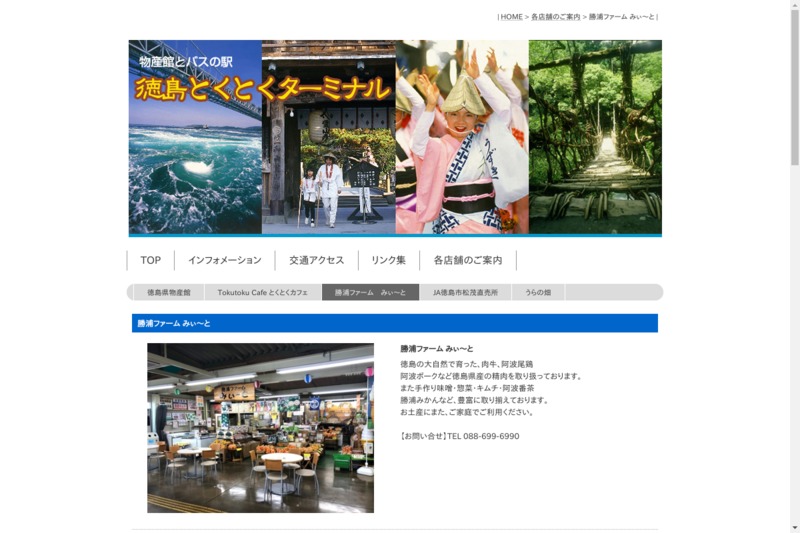The image size is (800, 533).
Task: Open 各店舗のご案内 breadcrumb link
Action: click(555, 17)
